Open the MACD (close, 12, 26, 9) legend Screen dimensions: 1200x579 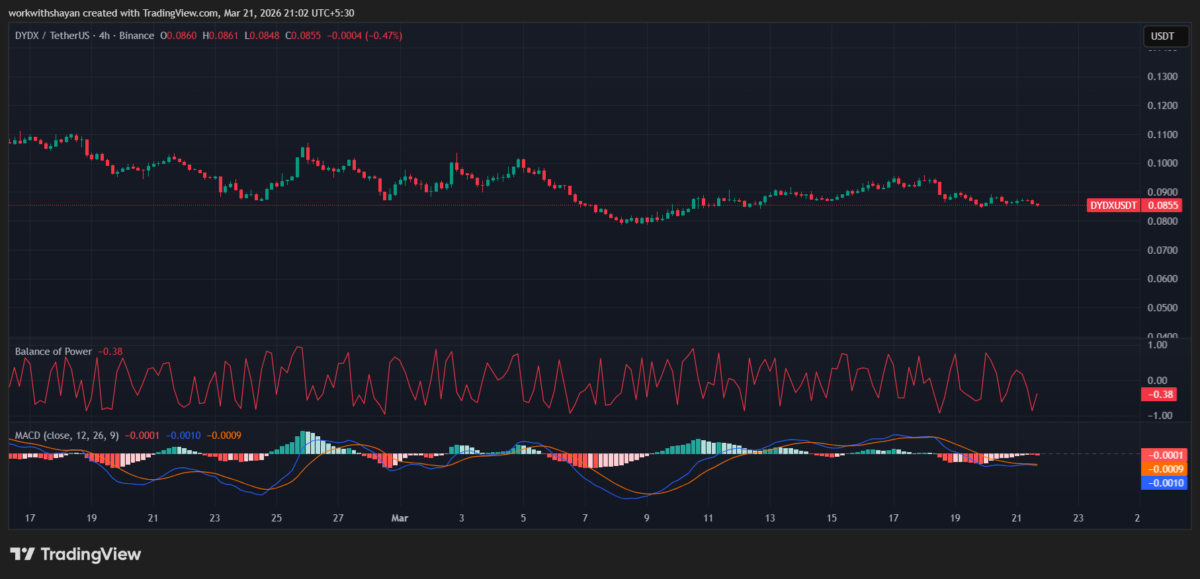pyautogui.click(x=65, y=434)
